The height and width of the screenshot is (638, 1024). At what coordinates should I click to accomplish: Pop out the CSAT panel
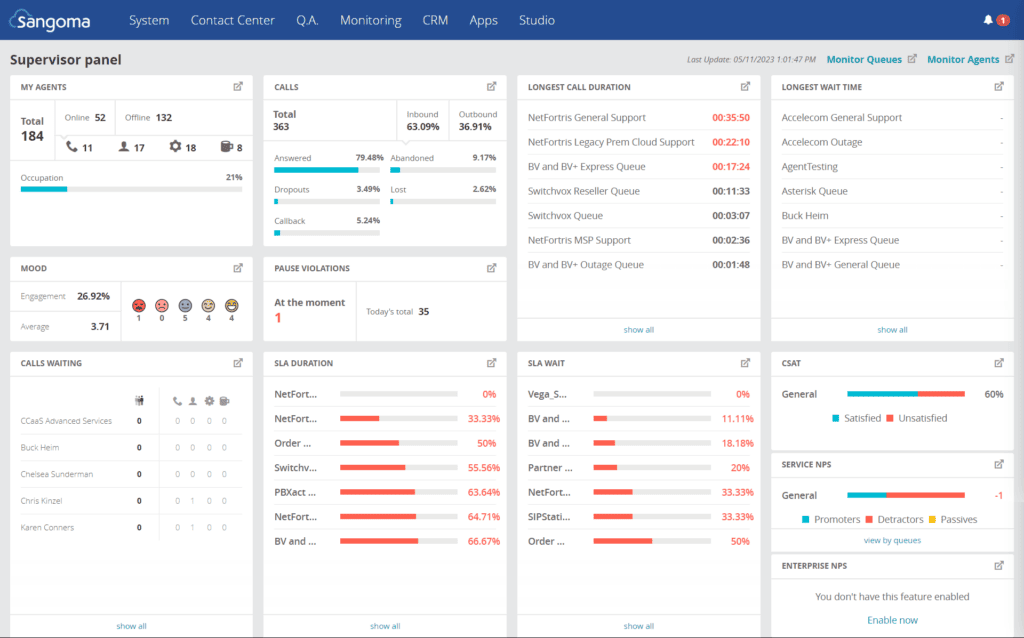point(999,363)
